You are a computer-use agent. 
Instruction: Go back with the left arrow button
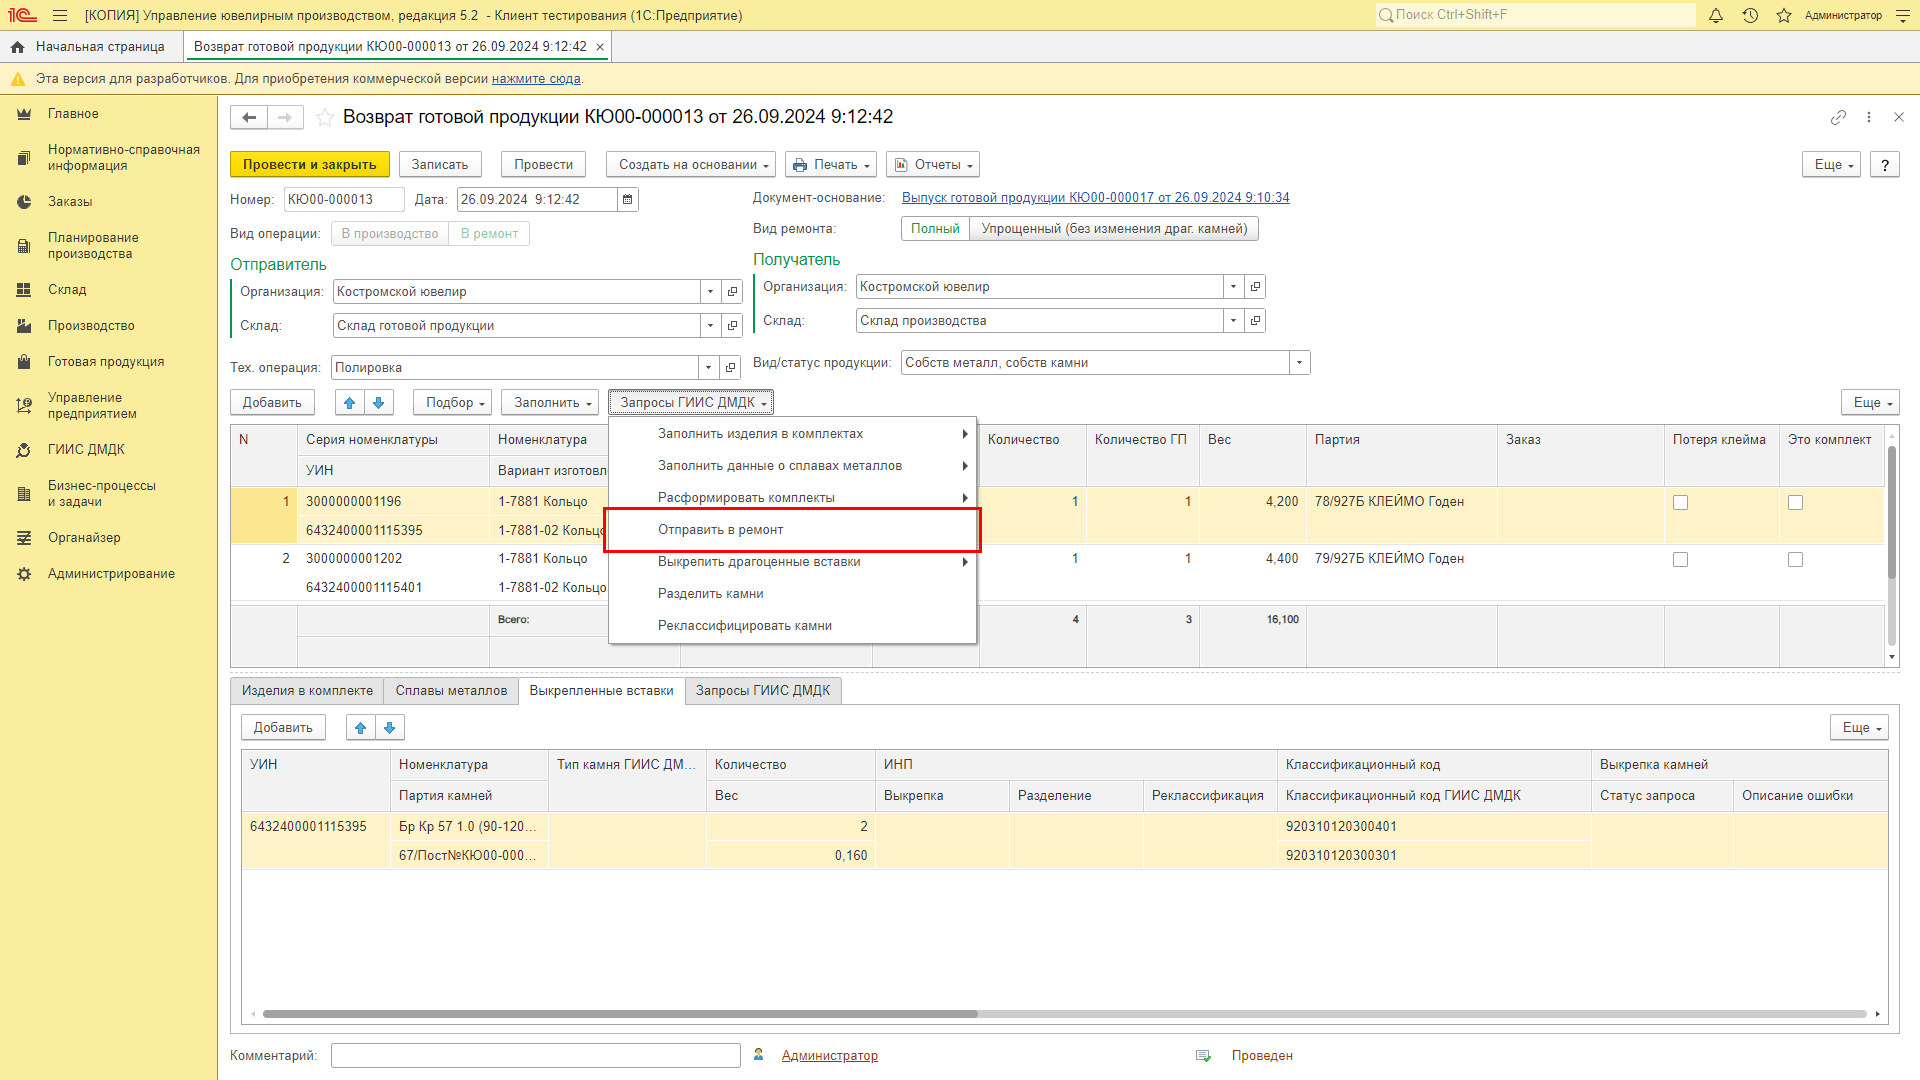(249, 118)
